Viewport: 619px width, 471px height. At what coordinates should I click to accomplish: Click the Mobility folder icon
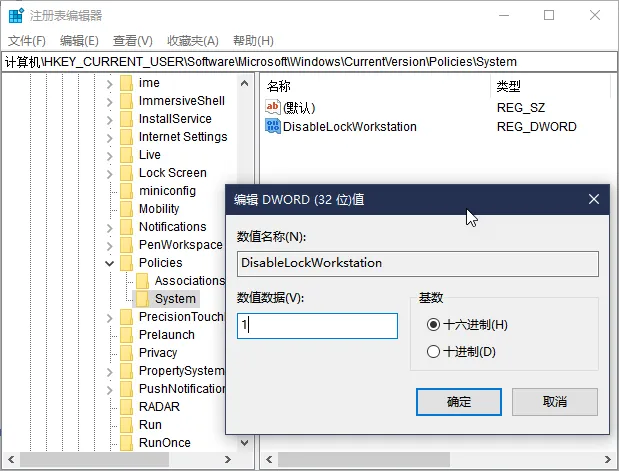[126, 209]
